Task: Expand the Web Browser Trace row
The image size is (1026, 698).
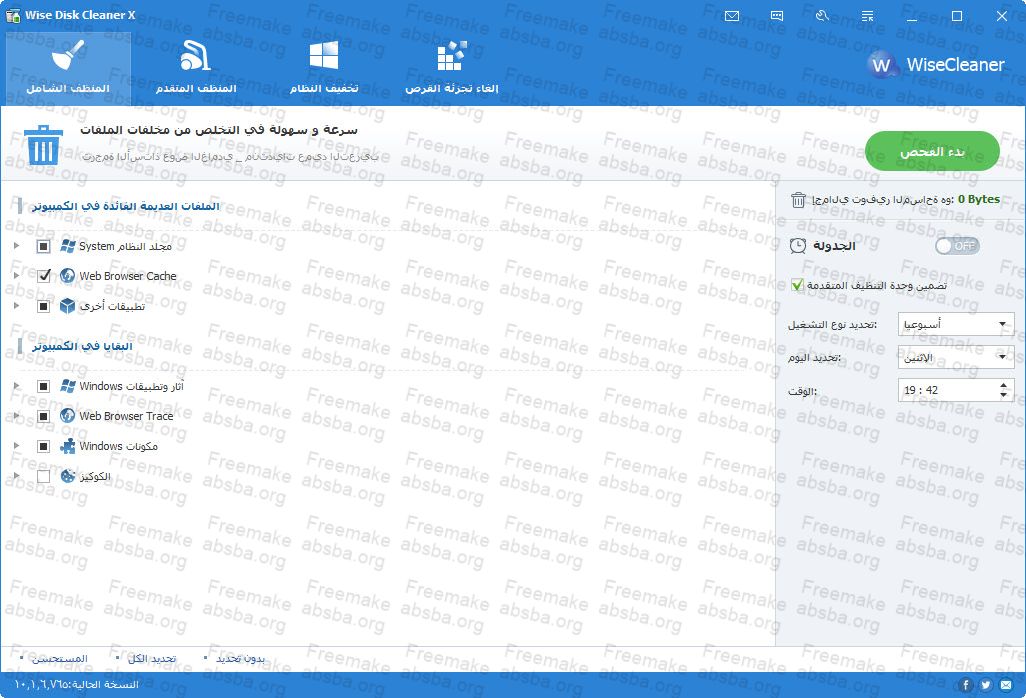Action: (16, 415)
